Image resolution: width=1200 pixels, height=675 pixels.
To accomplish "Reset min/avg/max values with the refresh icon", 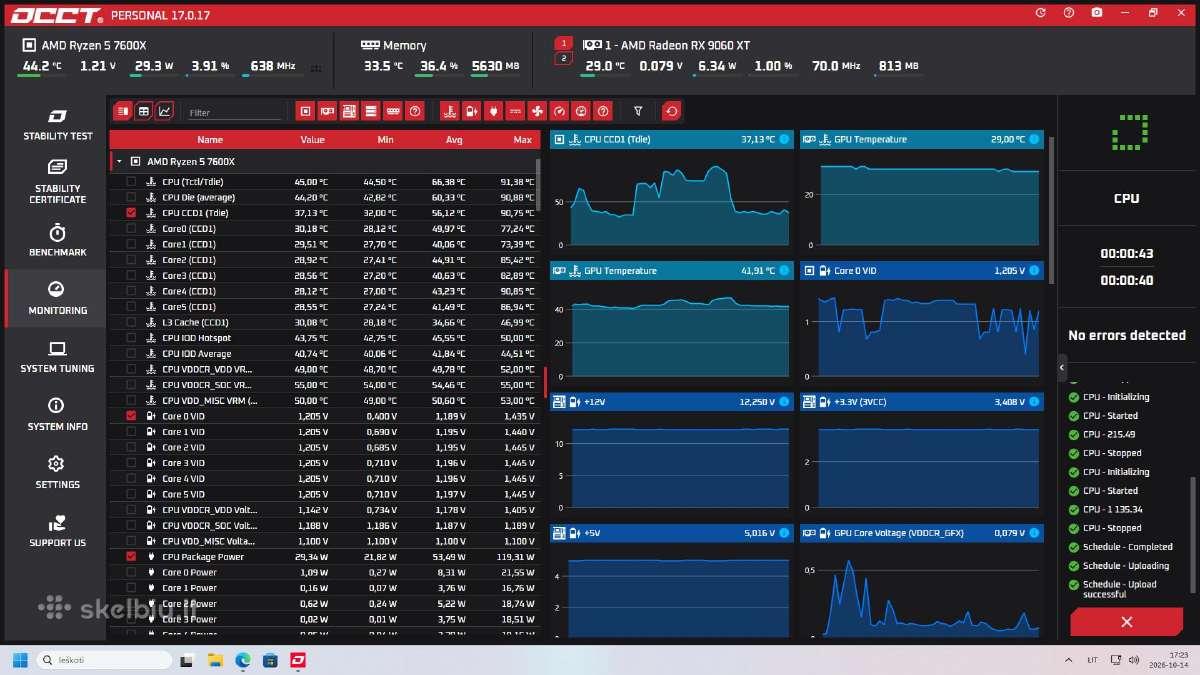I will point(671,111).
